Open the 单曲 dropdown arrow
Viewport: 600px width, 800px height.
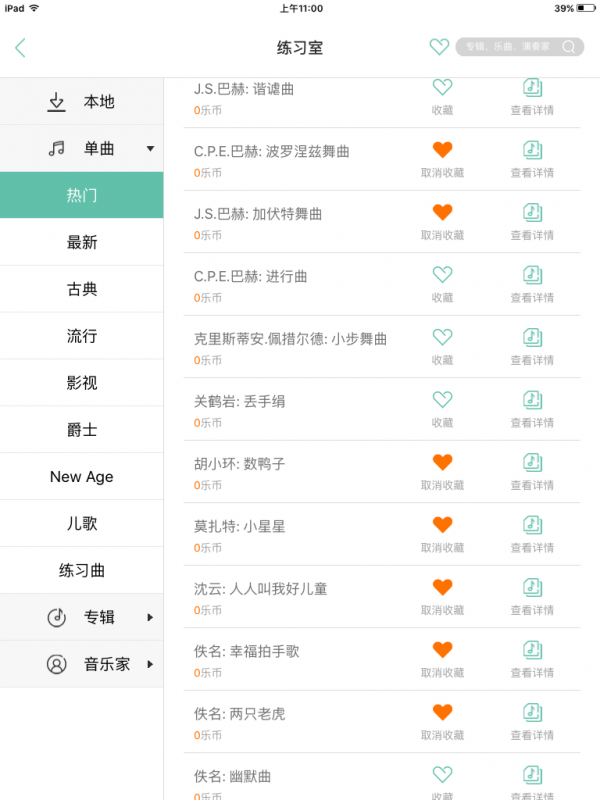click(x=151, y=148)
